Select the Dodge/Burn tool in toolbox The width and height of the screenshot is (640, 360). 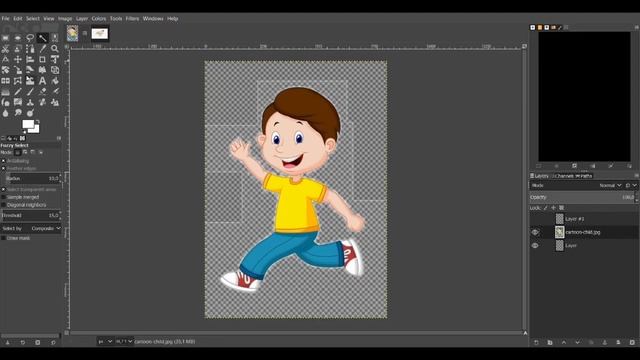tap(30, 113)
